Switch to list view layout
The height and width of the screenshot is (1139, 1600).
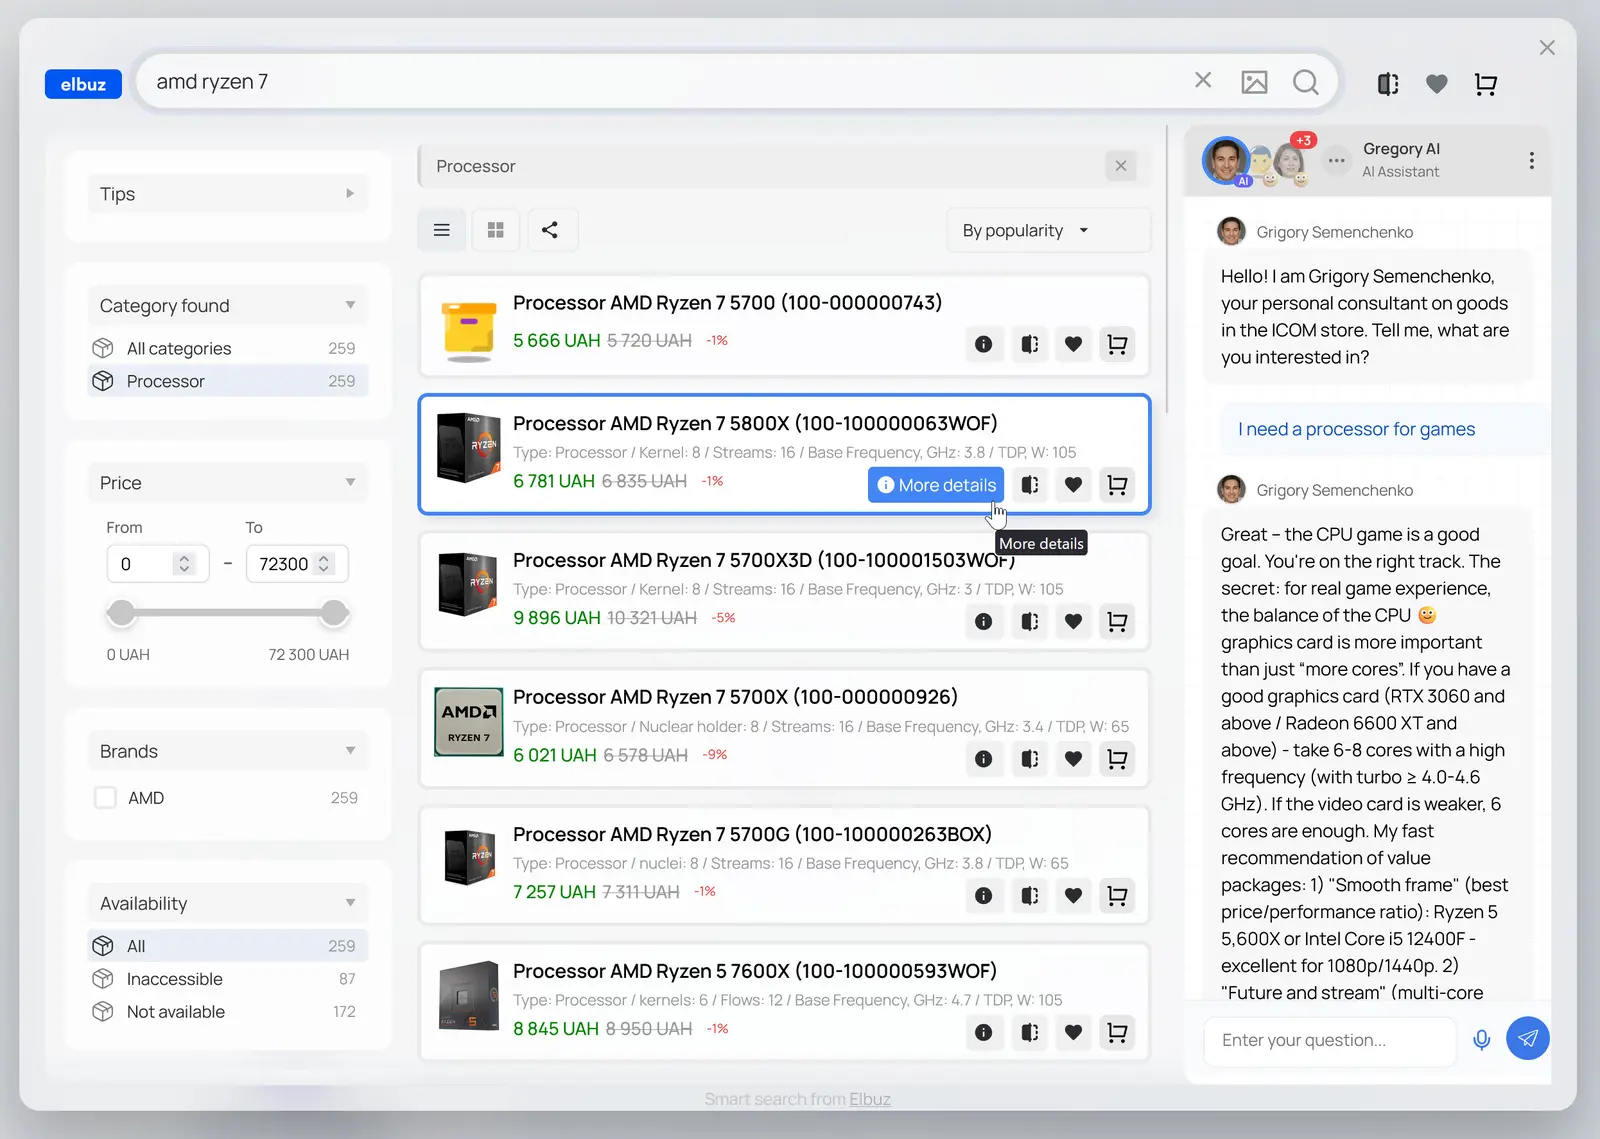tap(442, 230)
